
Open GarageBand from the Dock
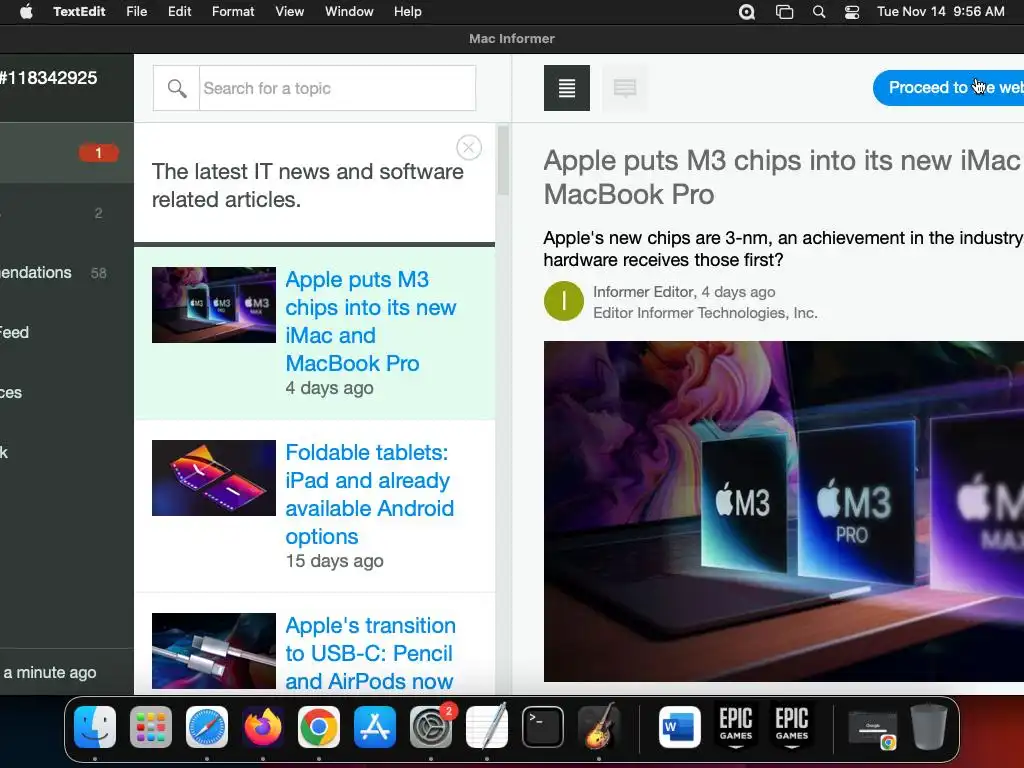pos(599,727)
